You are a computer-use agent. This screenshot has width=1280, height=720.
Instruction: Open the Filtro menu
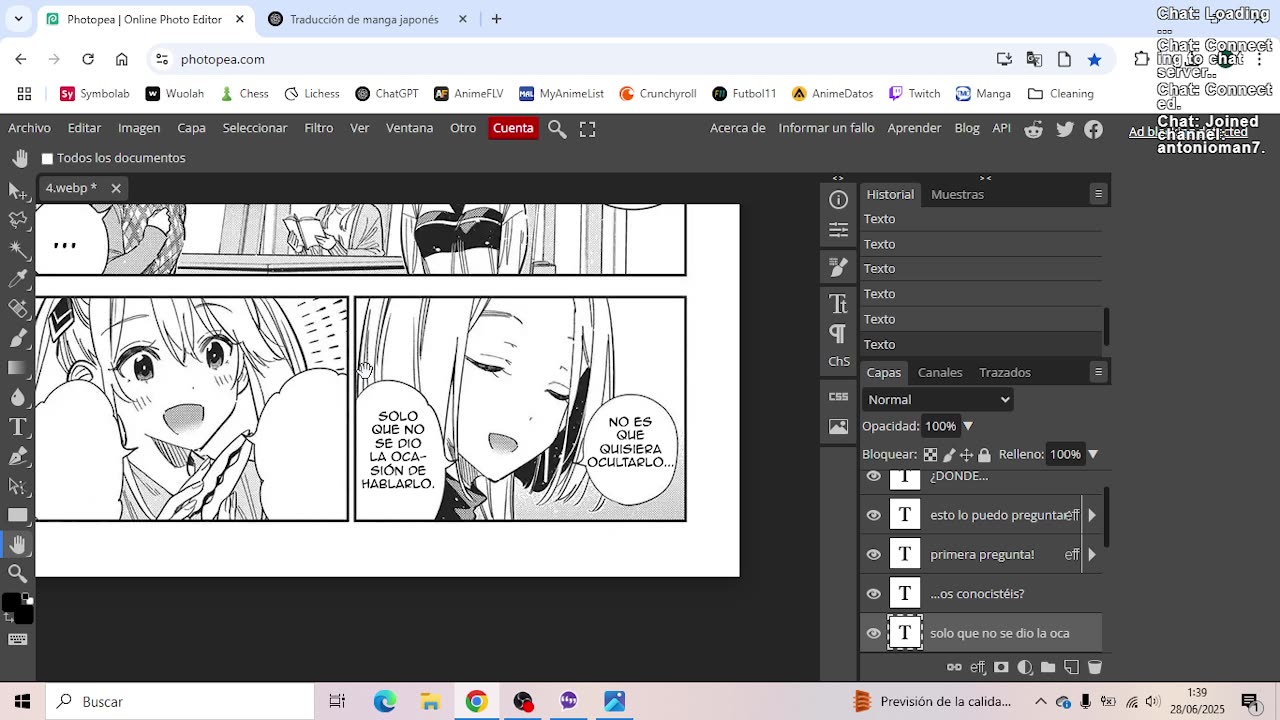coord(319,128)
